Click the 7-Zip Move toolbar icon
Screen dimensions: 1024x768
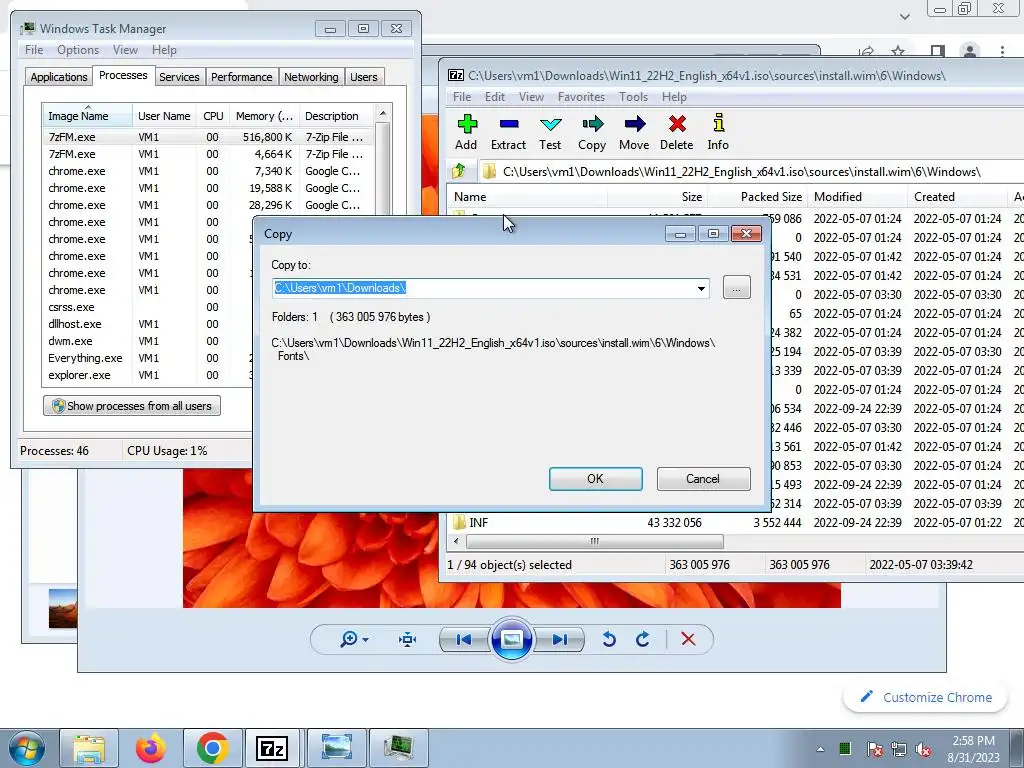tap(634, 133)
